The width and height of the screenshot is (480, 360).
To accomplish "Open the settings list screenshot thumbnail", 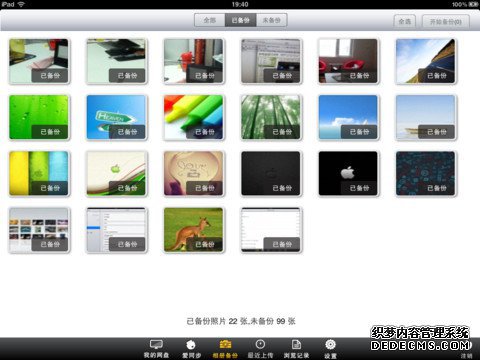I will pos(116,230).
